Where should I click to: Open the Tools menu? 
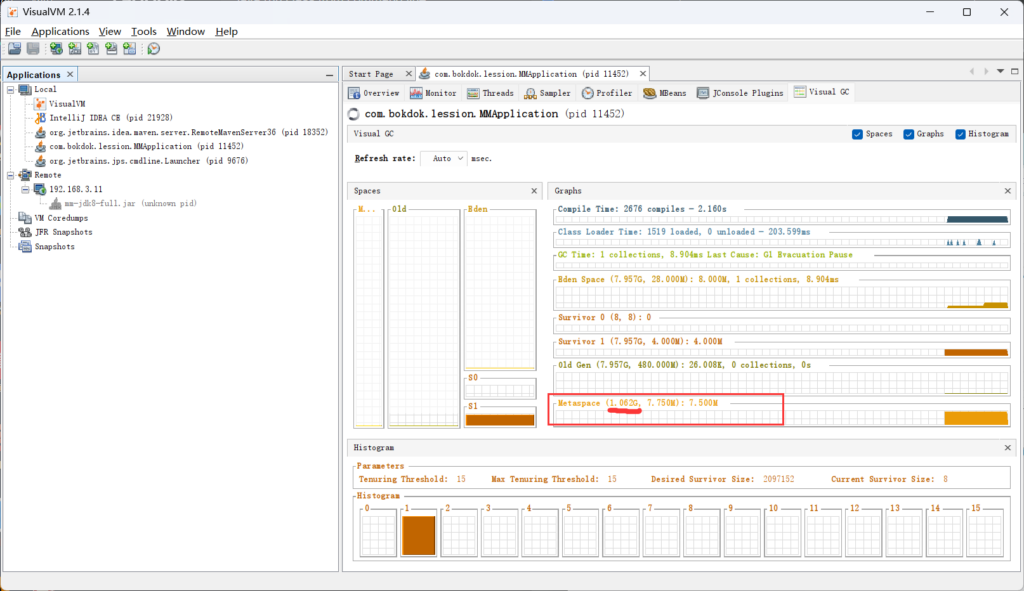click(144, 31)
